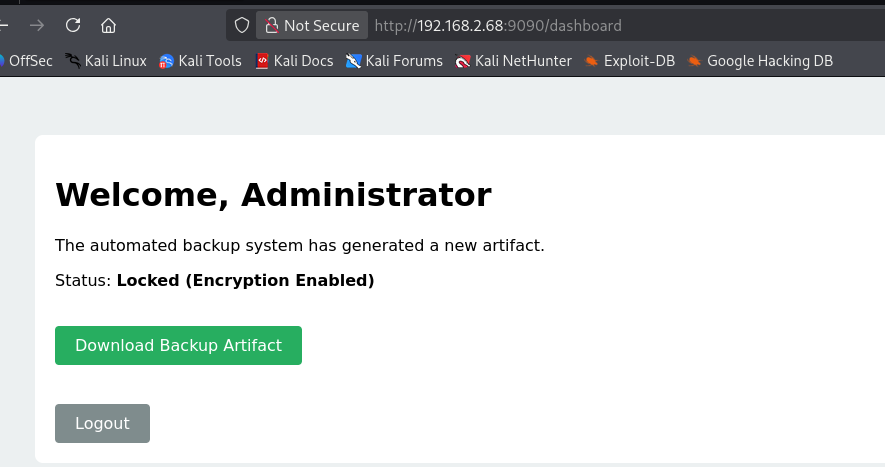This screenshot has width=885, height=467.
Task: Open the Kali NetHunter bookmark
Action: pos(513,61)
